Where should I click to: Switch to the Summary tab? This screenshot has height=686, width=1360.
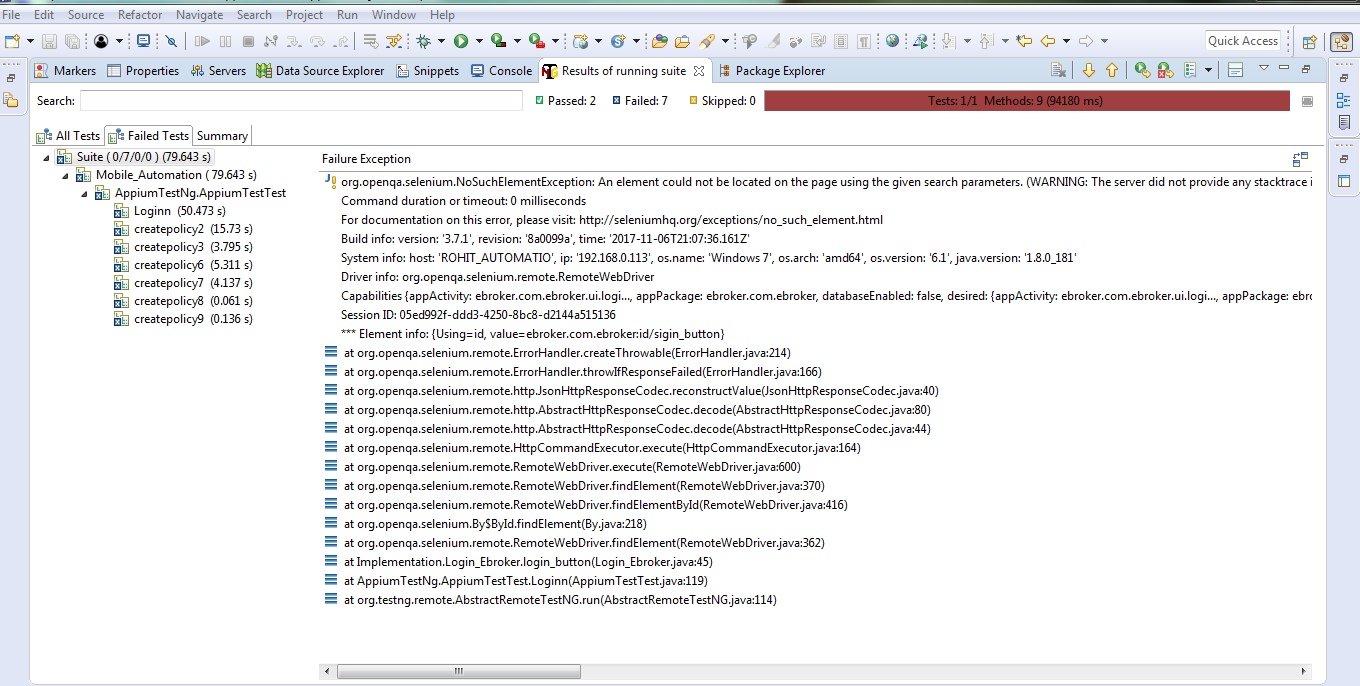point(221,135)
